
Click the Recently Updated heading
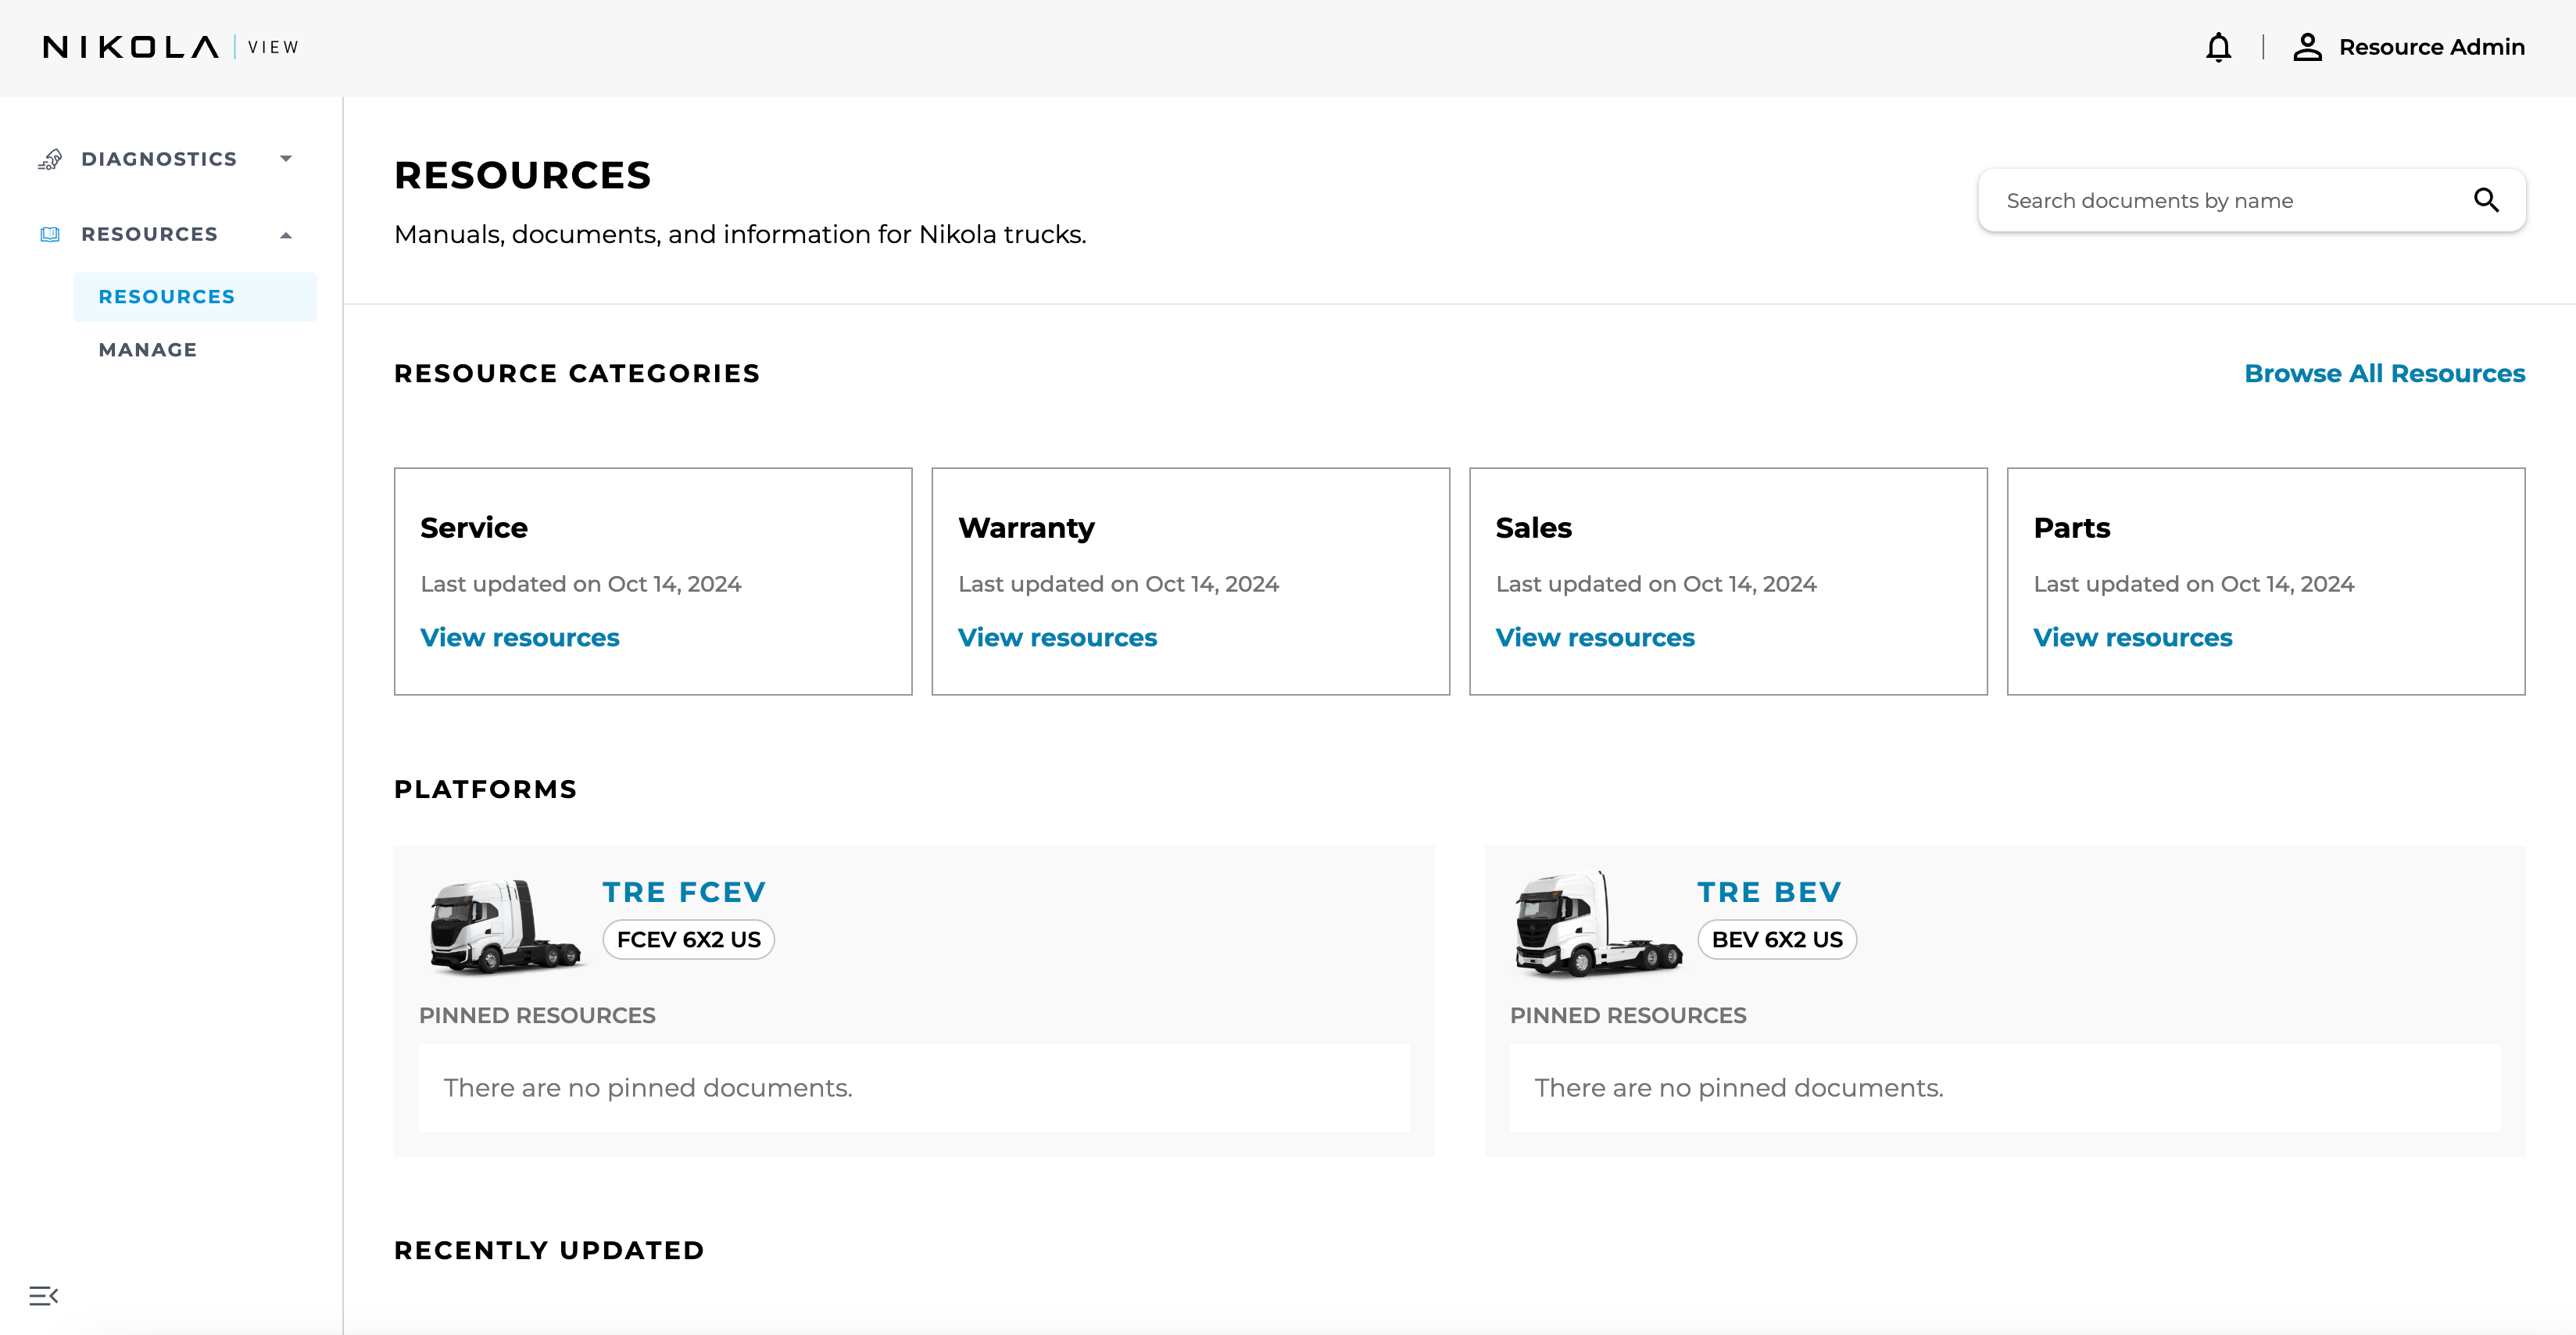pyautogui.click(x=549, y=1250)
